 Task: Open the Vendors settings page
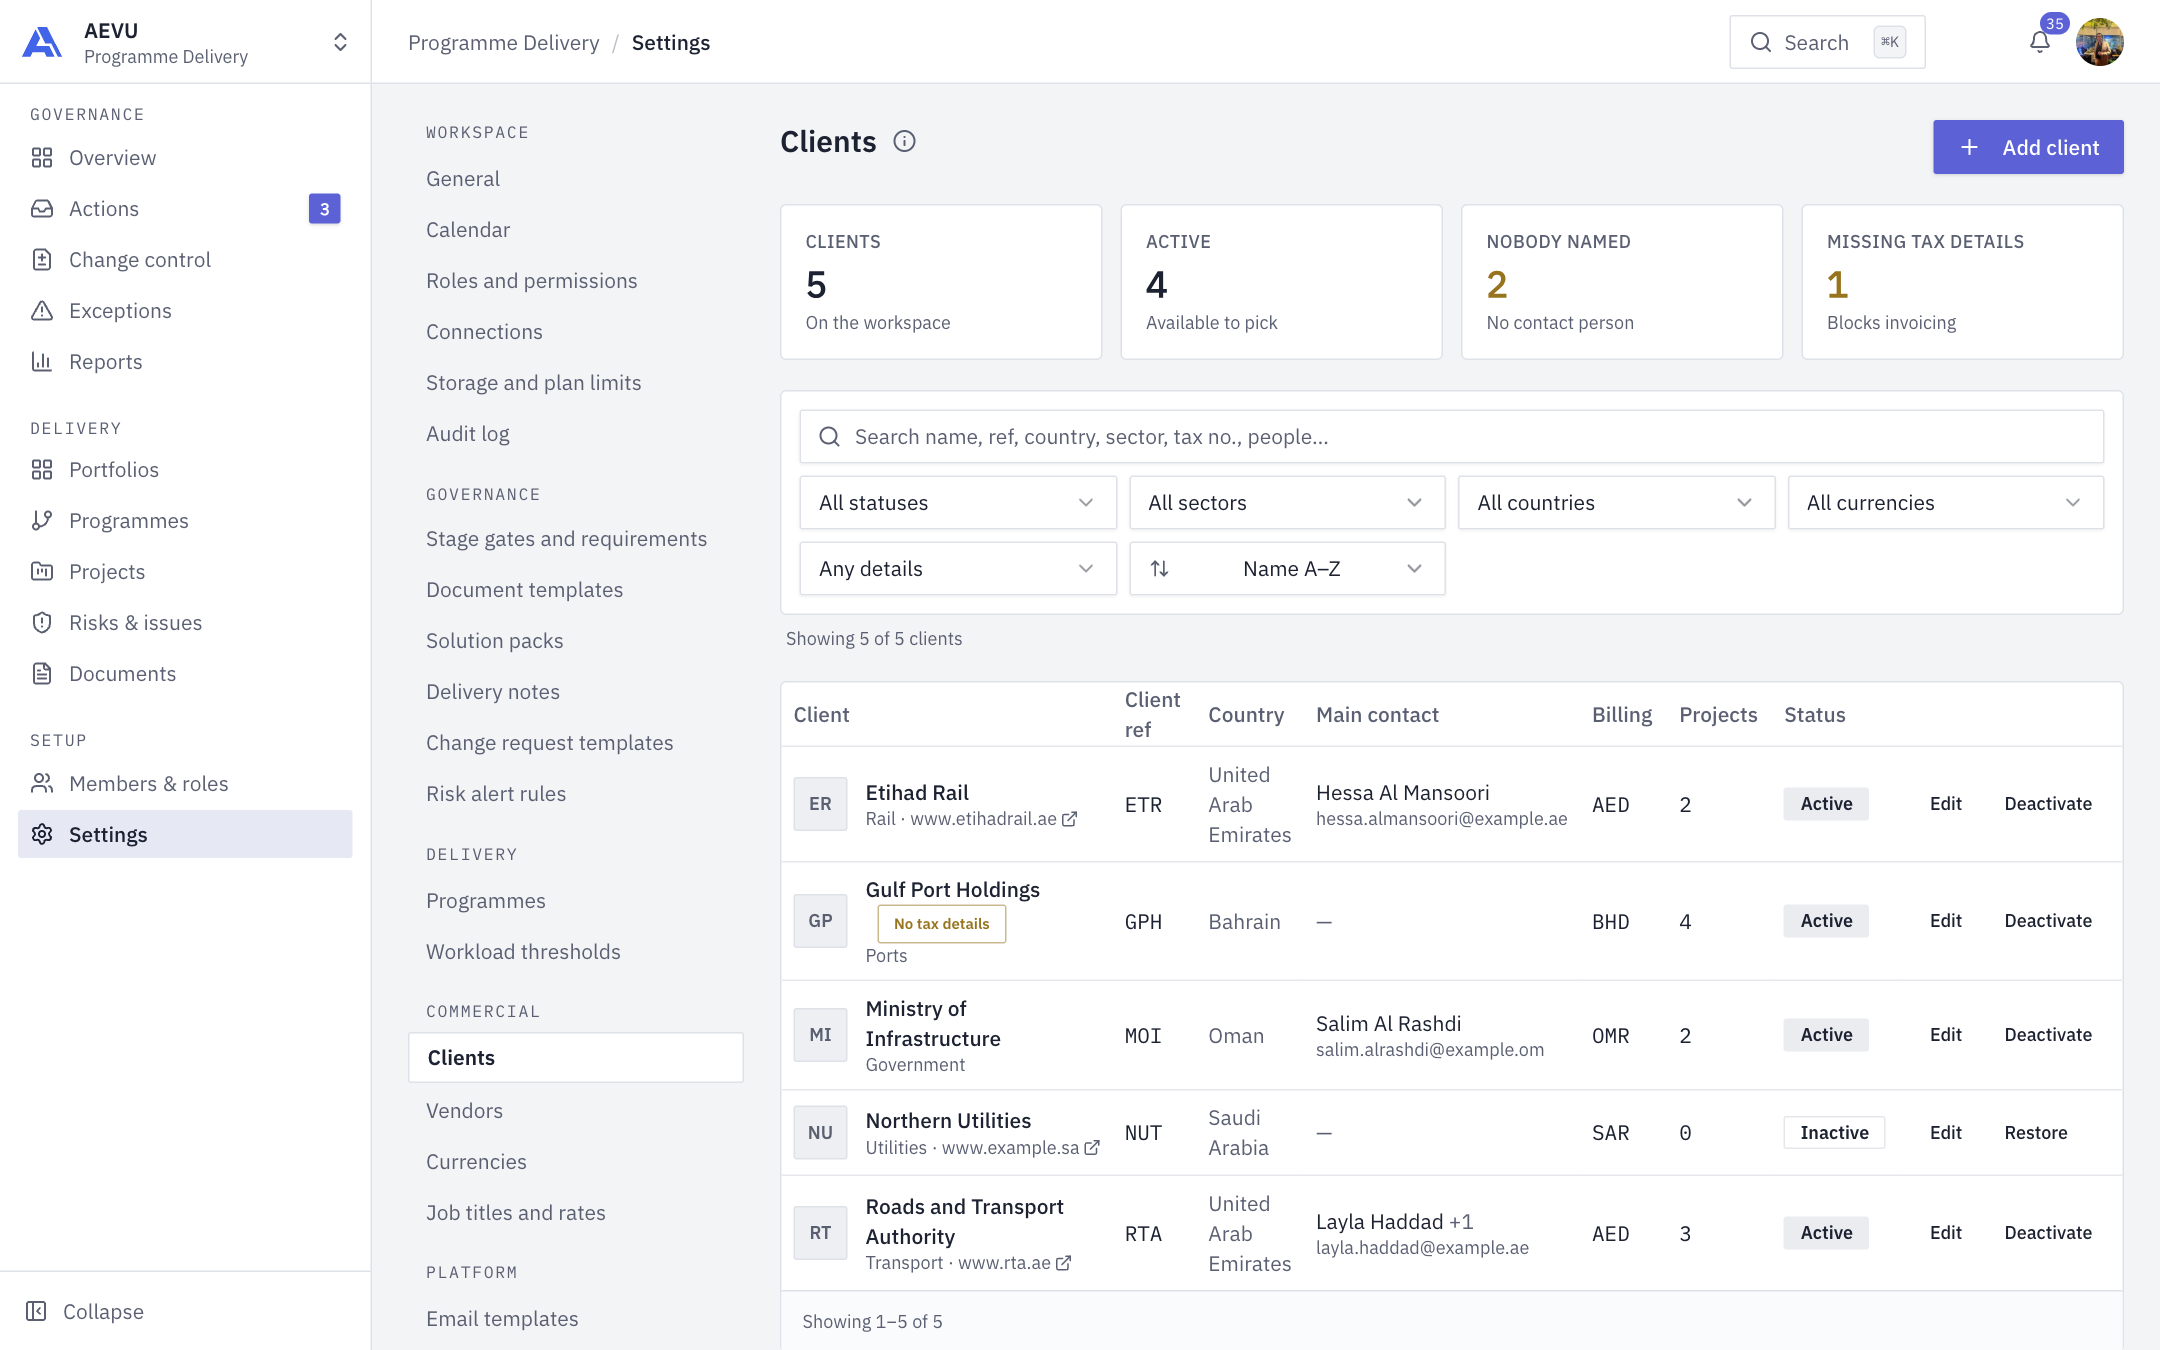(464, 1111)
